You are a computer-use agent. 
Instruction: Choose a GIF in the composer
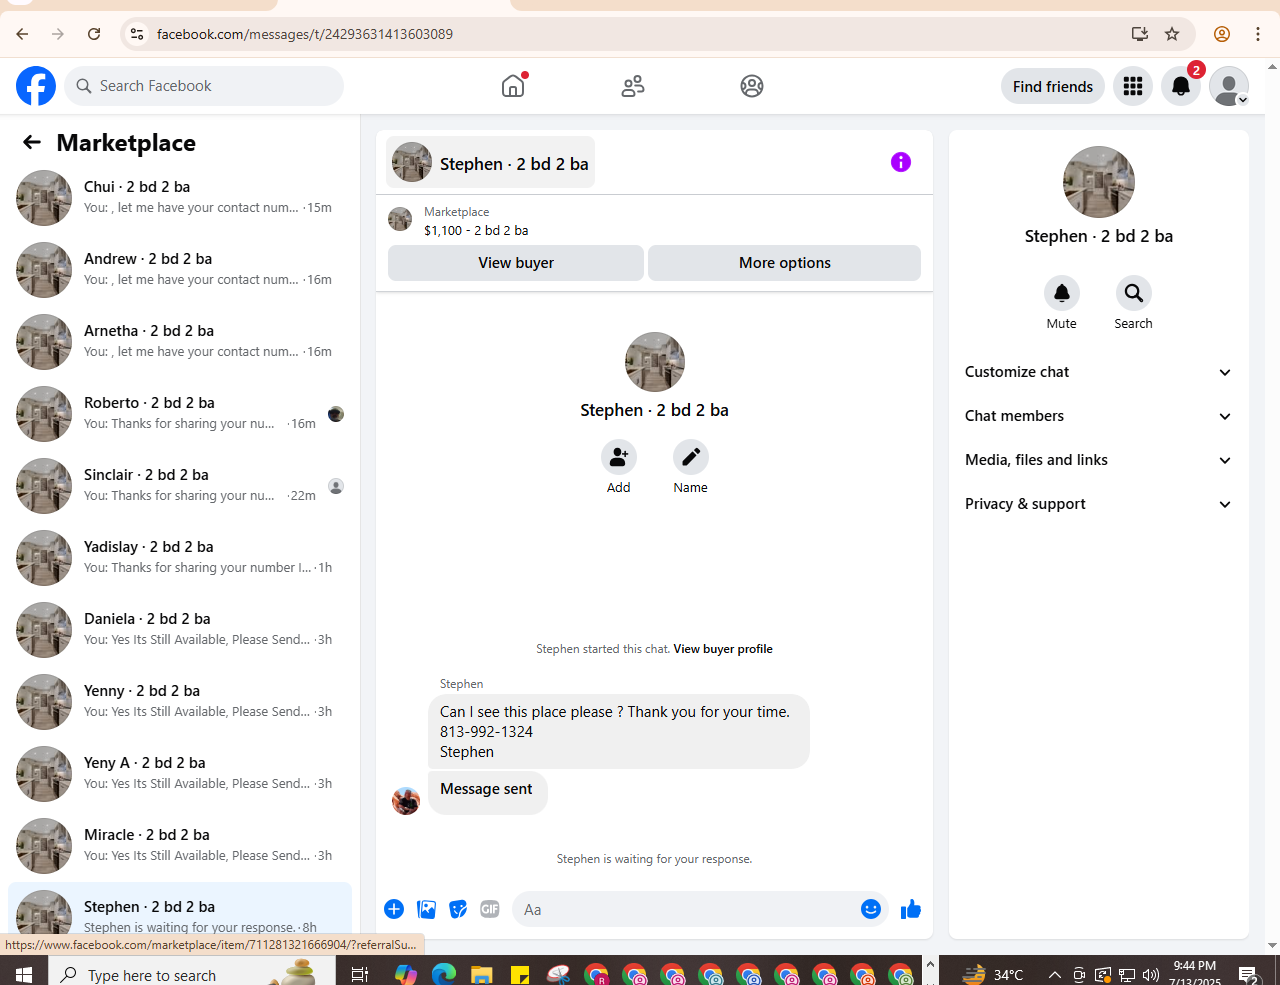click(x=490, y=909)
